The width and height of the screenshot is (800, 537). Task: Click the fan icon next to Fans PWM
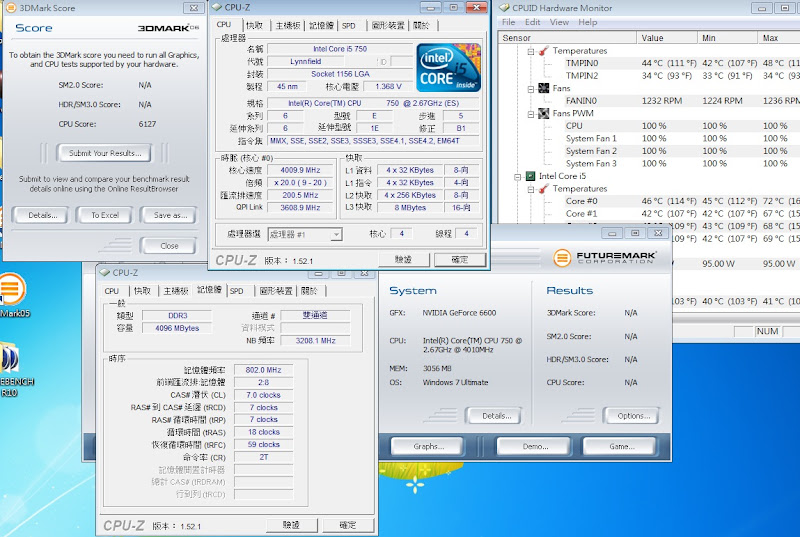pos(544,113)
